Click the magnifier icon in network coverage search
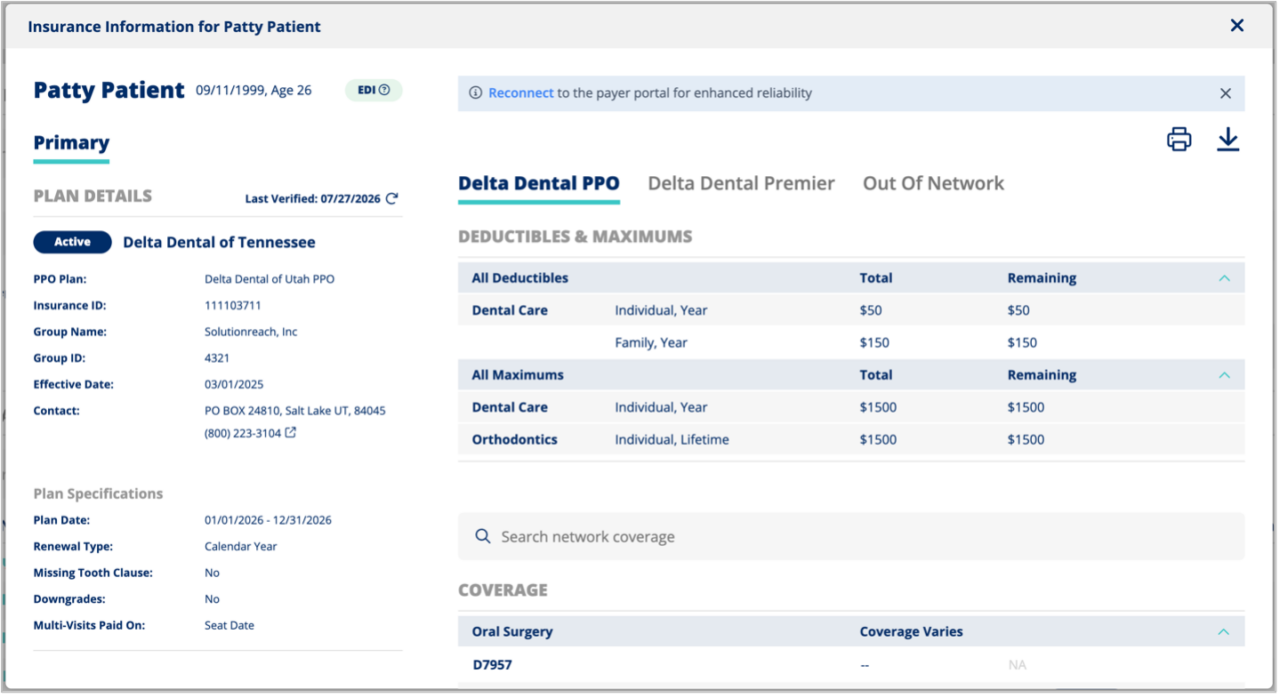Viewport: 1280px width, 698px height. (483, 537)
